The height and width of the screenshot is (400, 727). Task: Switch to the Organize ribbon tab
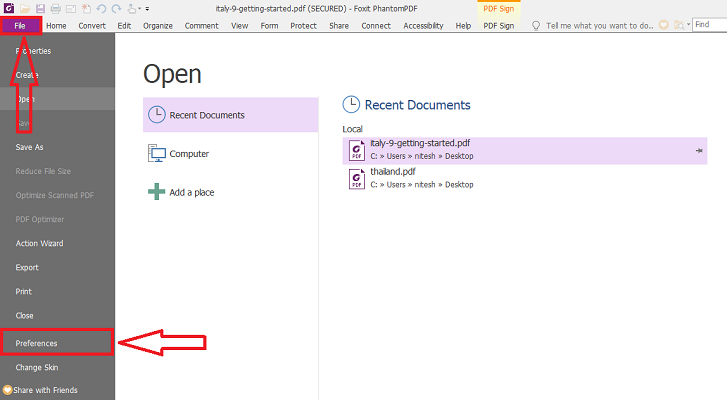tap(158, 26)
